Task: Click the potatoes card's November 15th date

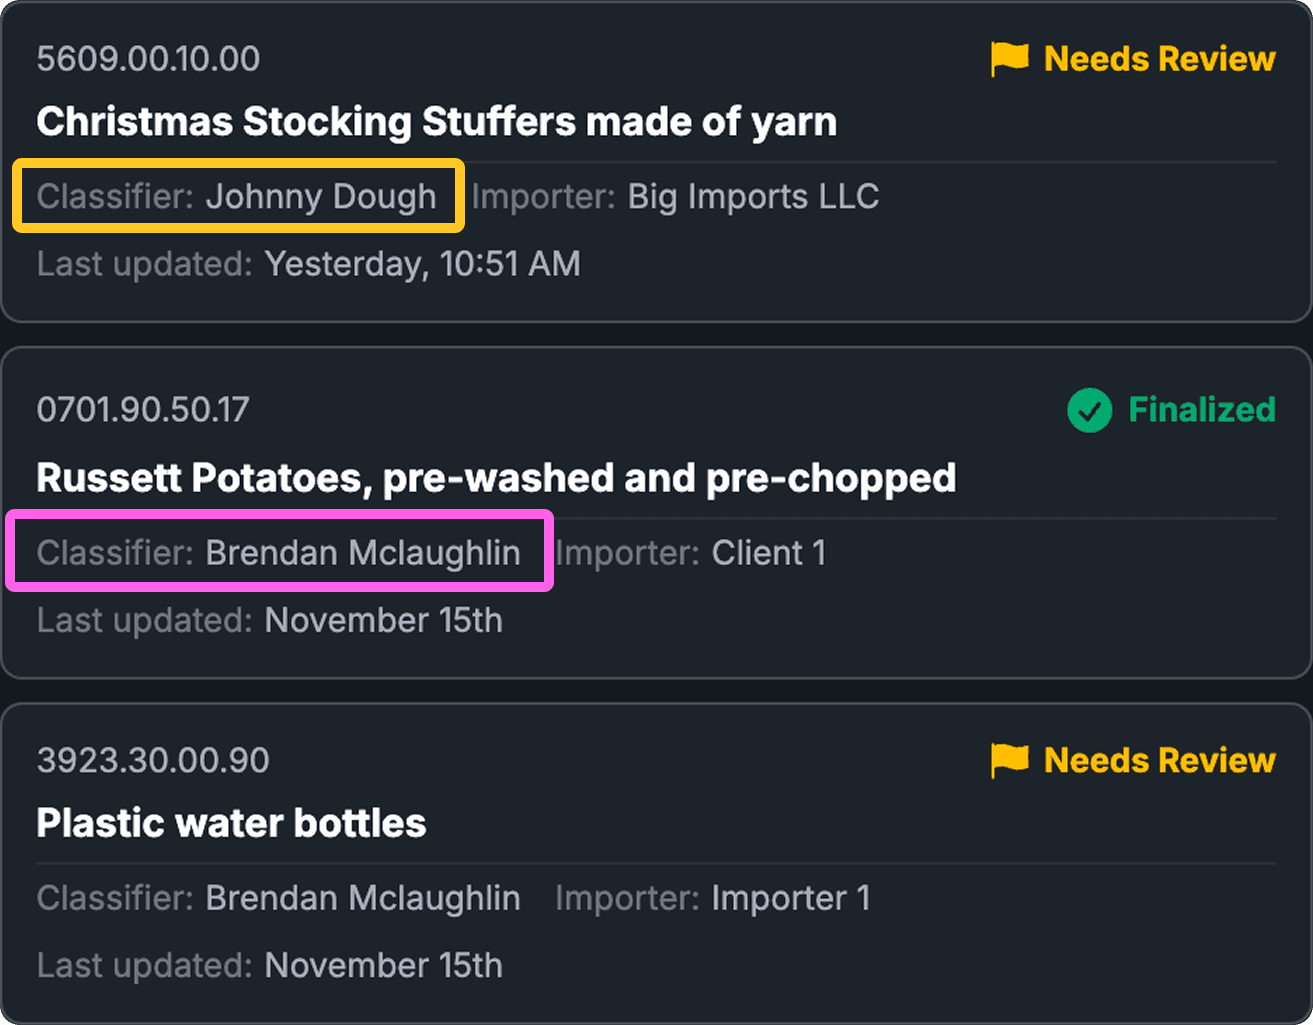Action: (383, 621)
